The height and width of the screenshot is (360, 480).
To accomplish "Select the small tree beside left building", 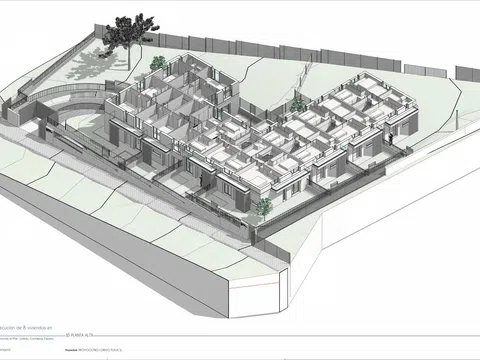I will point(158,63).
